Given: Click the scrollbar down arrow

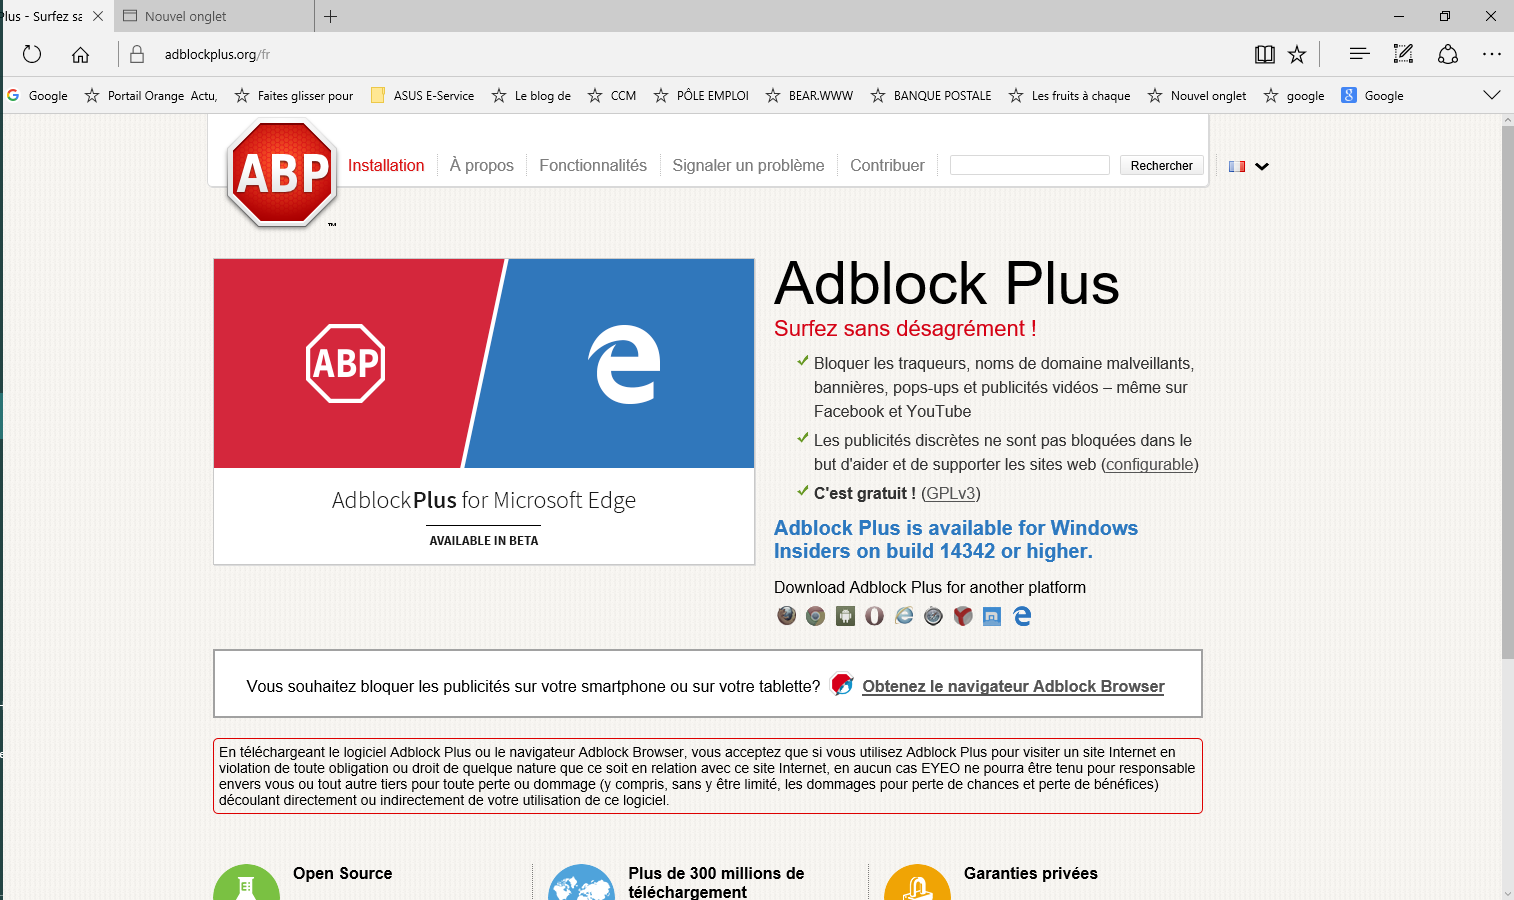Looking at the screenshot, I should point(1507,893).
